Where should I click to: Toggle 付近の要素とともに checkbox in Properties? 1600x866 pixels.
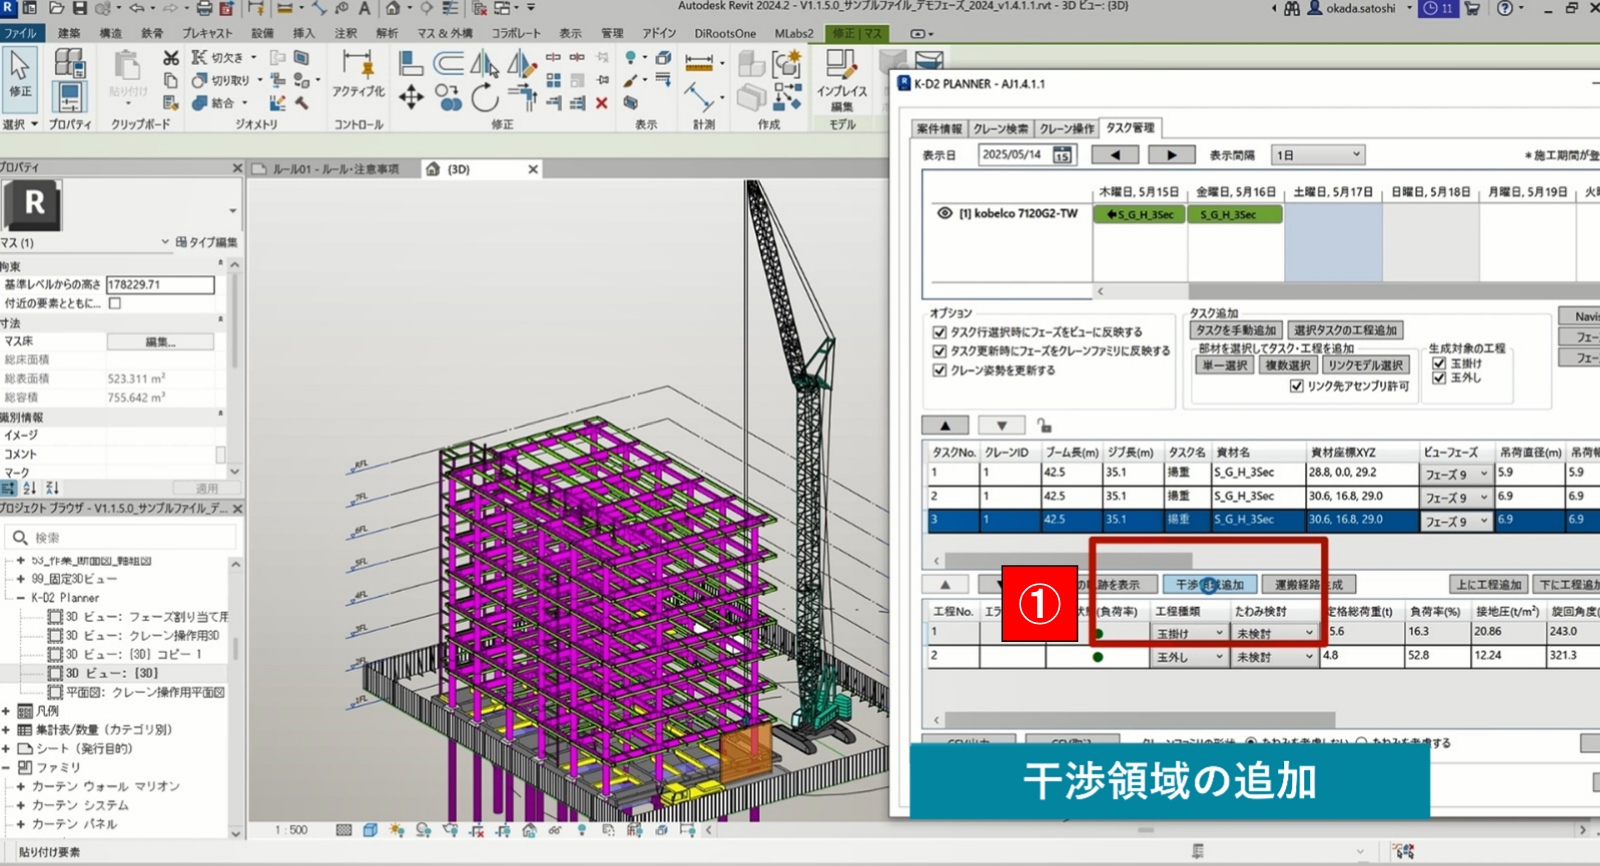[115, 303]
